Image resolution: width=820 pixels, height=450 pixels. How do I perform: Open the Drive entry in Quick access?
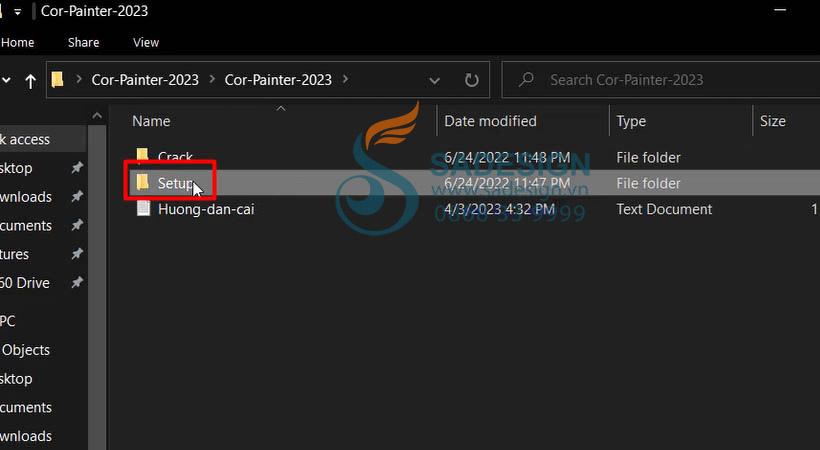click(25, 283)
